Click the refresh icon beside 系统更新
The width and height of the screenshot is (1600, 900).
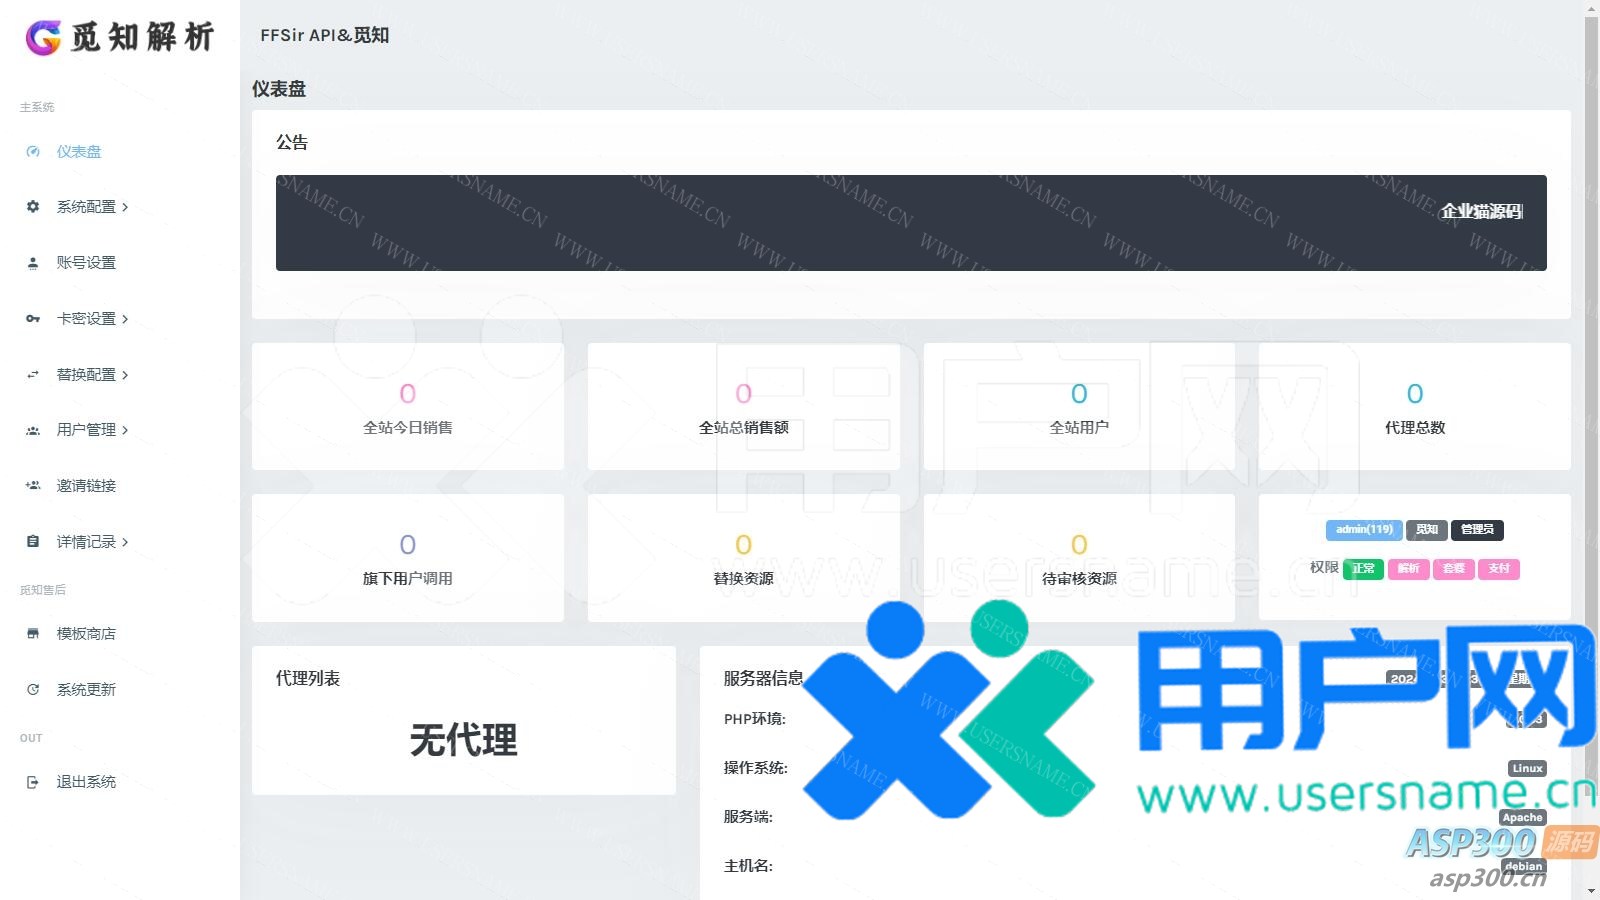[33, 690]
